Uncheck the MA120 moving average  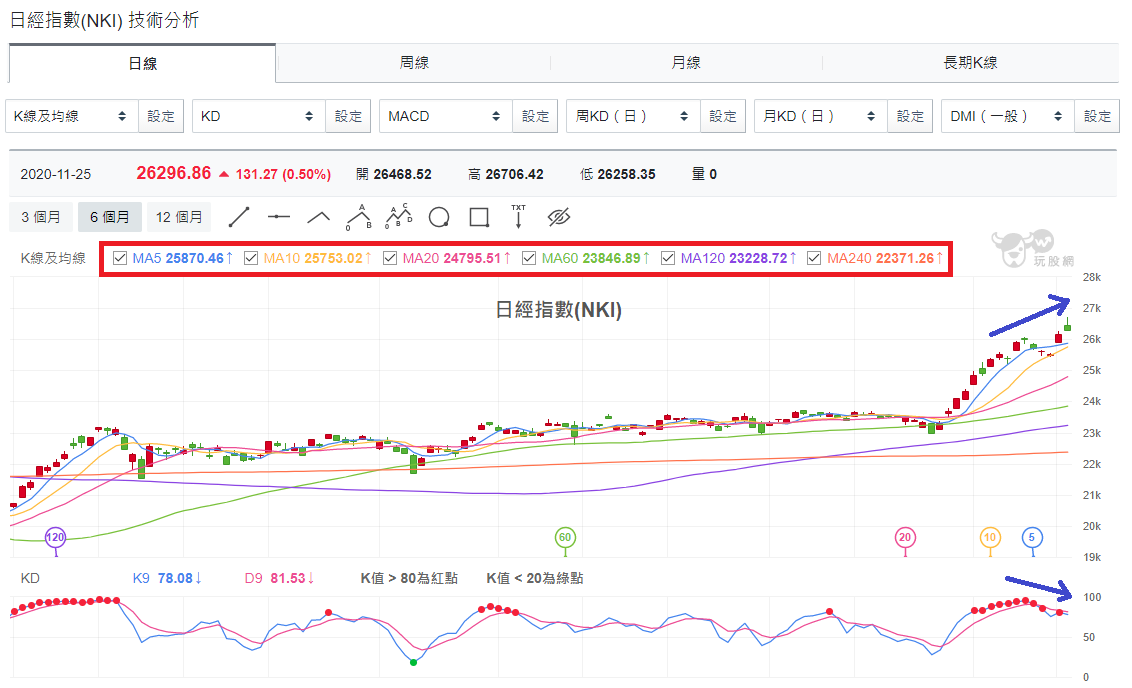click(668, 258)
